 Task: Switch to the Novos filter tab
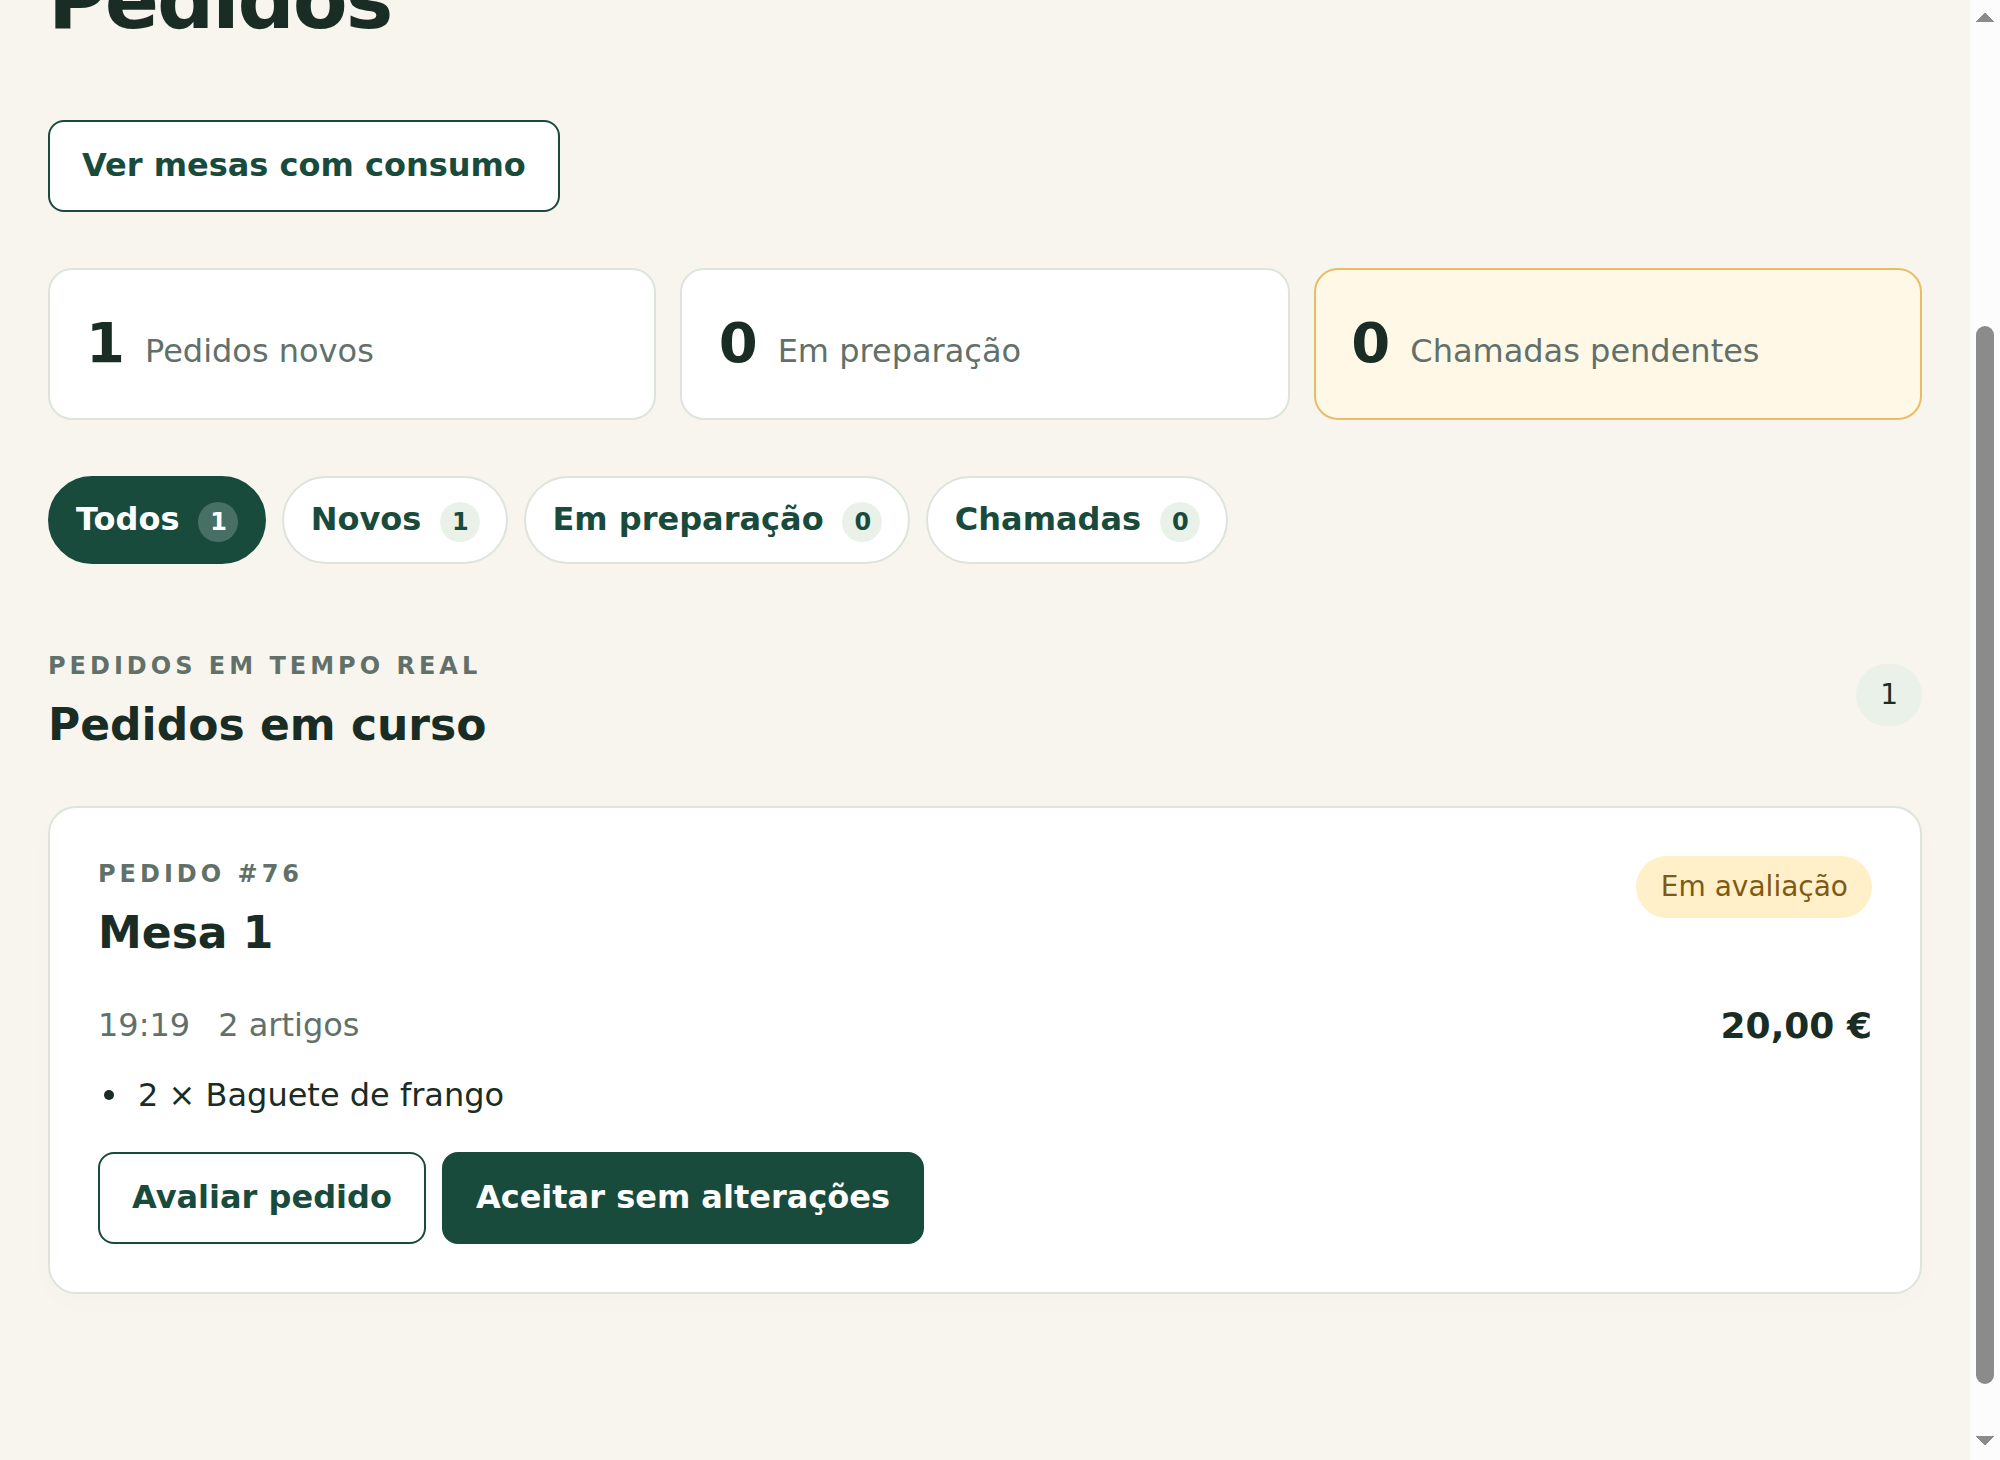tap(395, 520)
